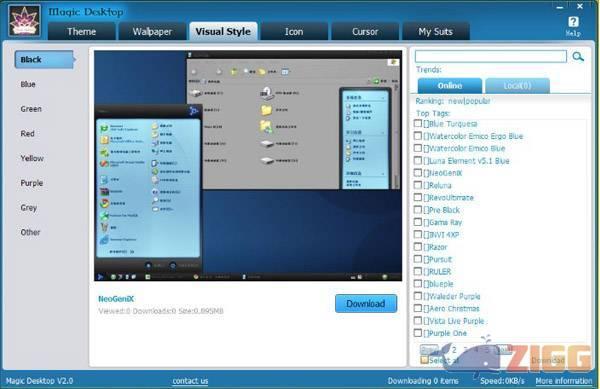The height and width of the screenshot is (389, 600).
Task: Choose the Green color category
Action: 31,109
